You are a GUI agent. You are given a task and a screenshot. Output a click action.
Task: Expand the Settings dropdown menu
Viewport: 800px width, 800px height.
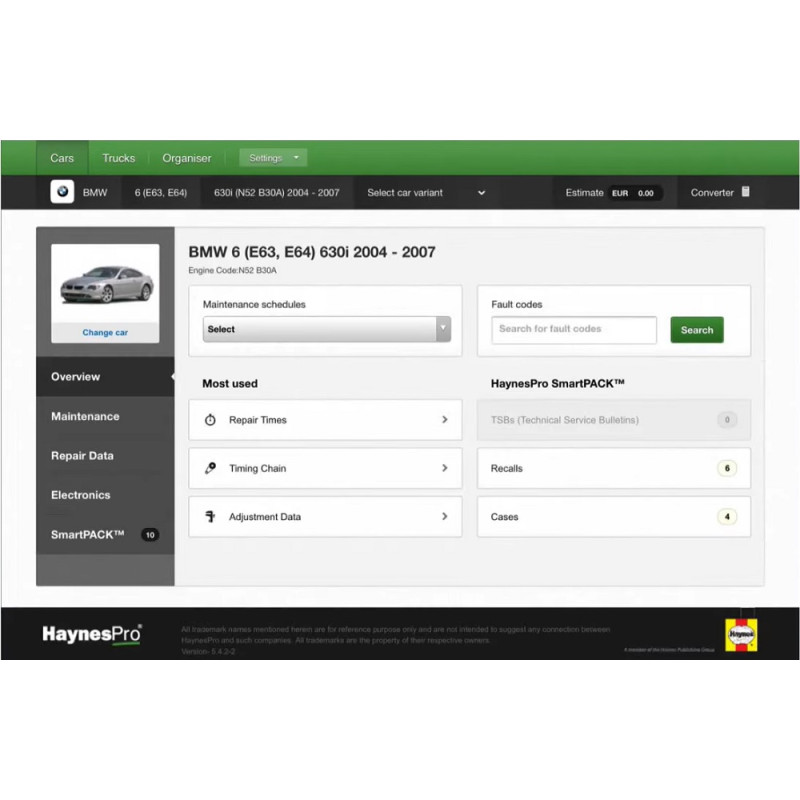272,157
